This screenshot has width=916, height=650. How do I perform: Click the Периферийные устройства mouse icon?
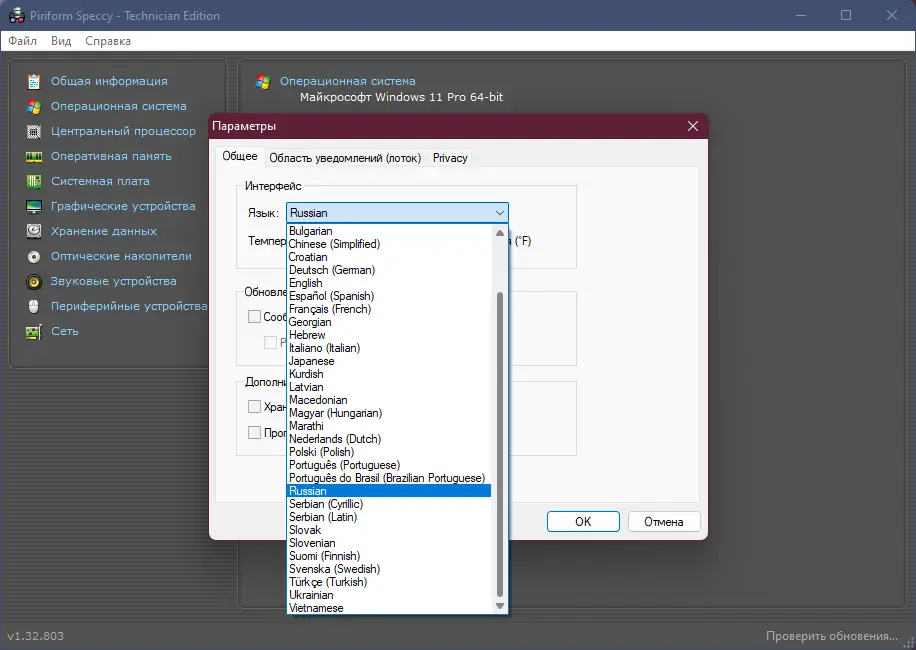[34, 307]
